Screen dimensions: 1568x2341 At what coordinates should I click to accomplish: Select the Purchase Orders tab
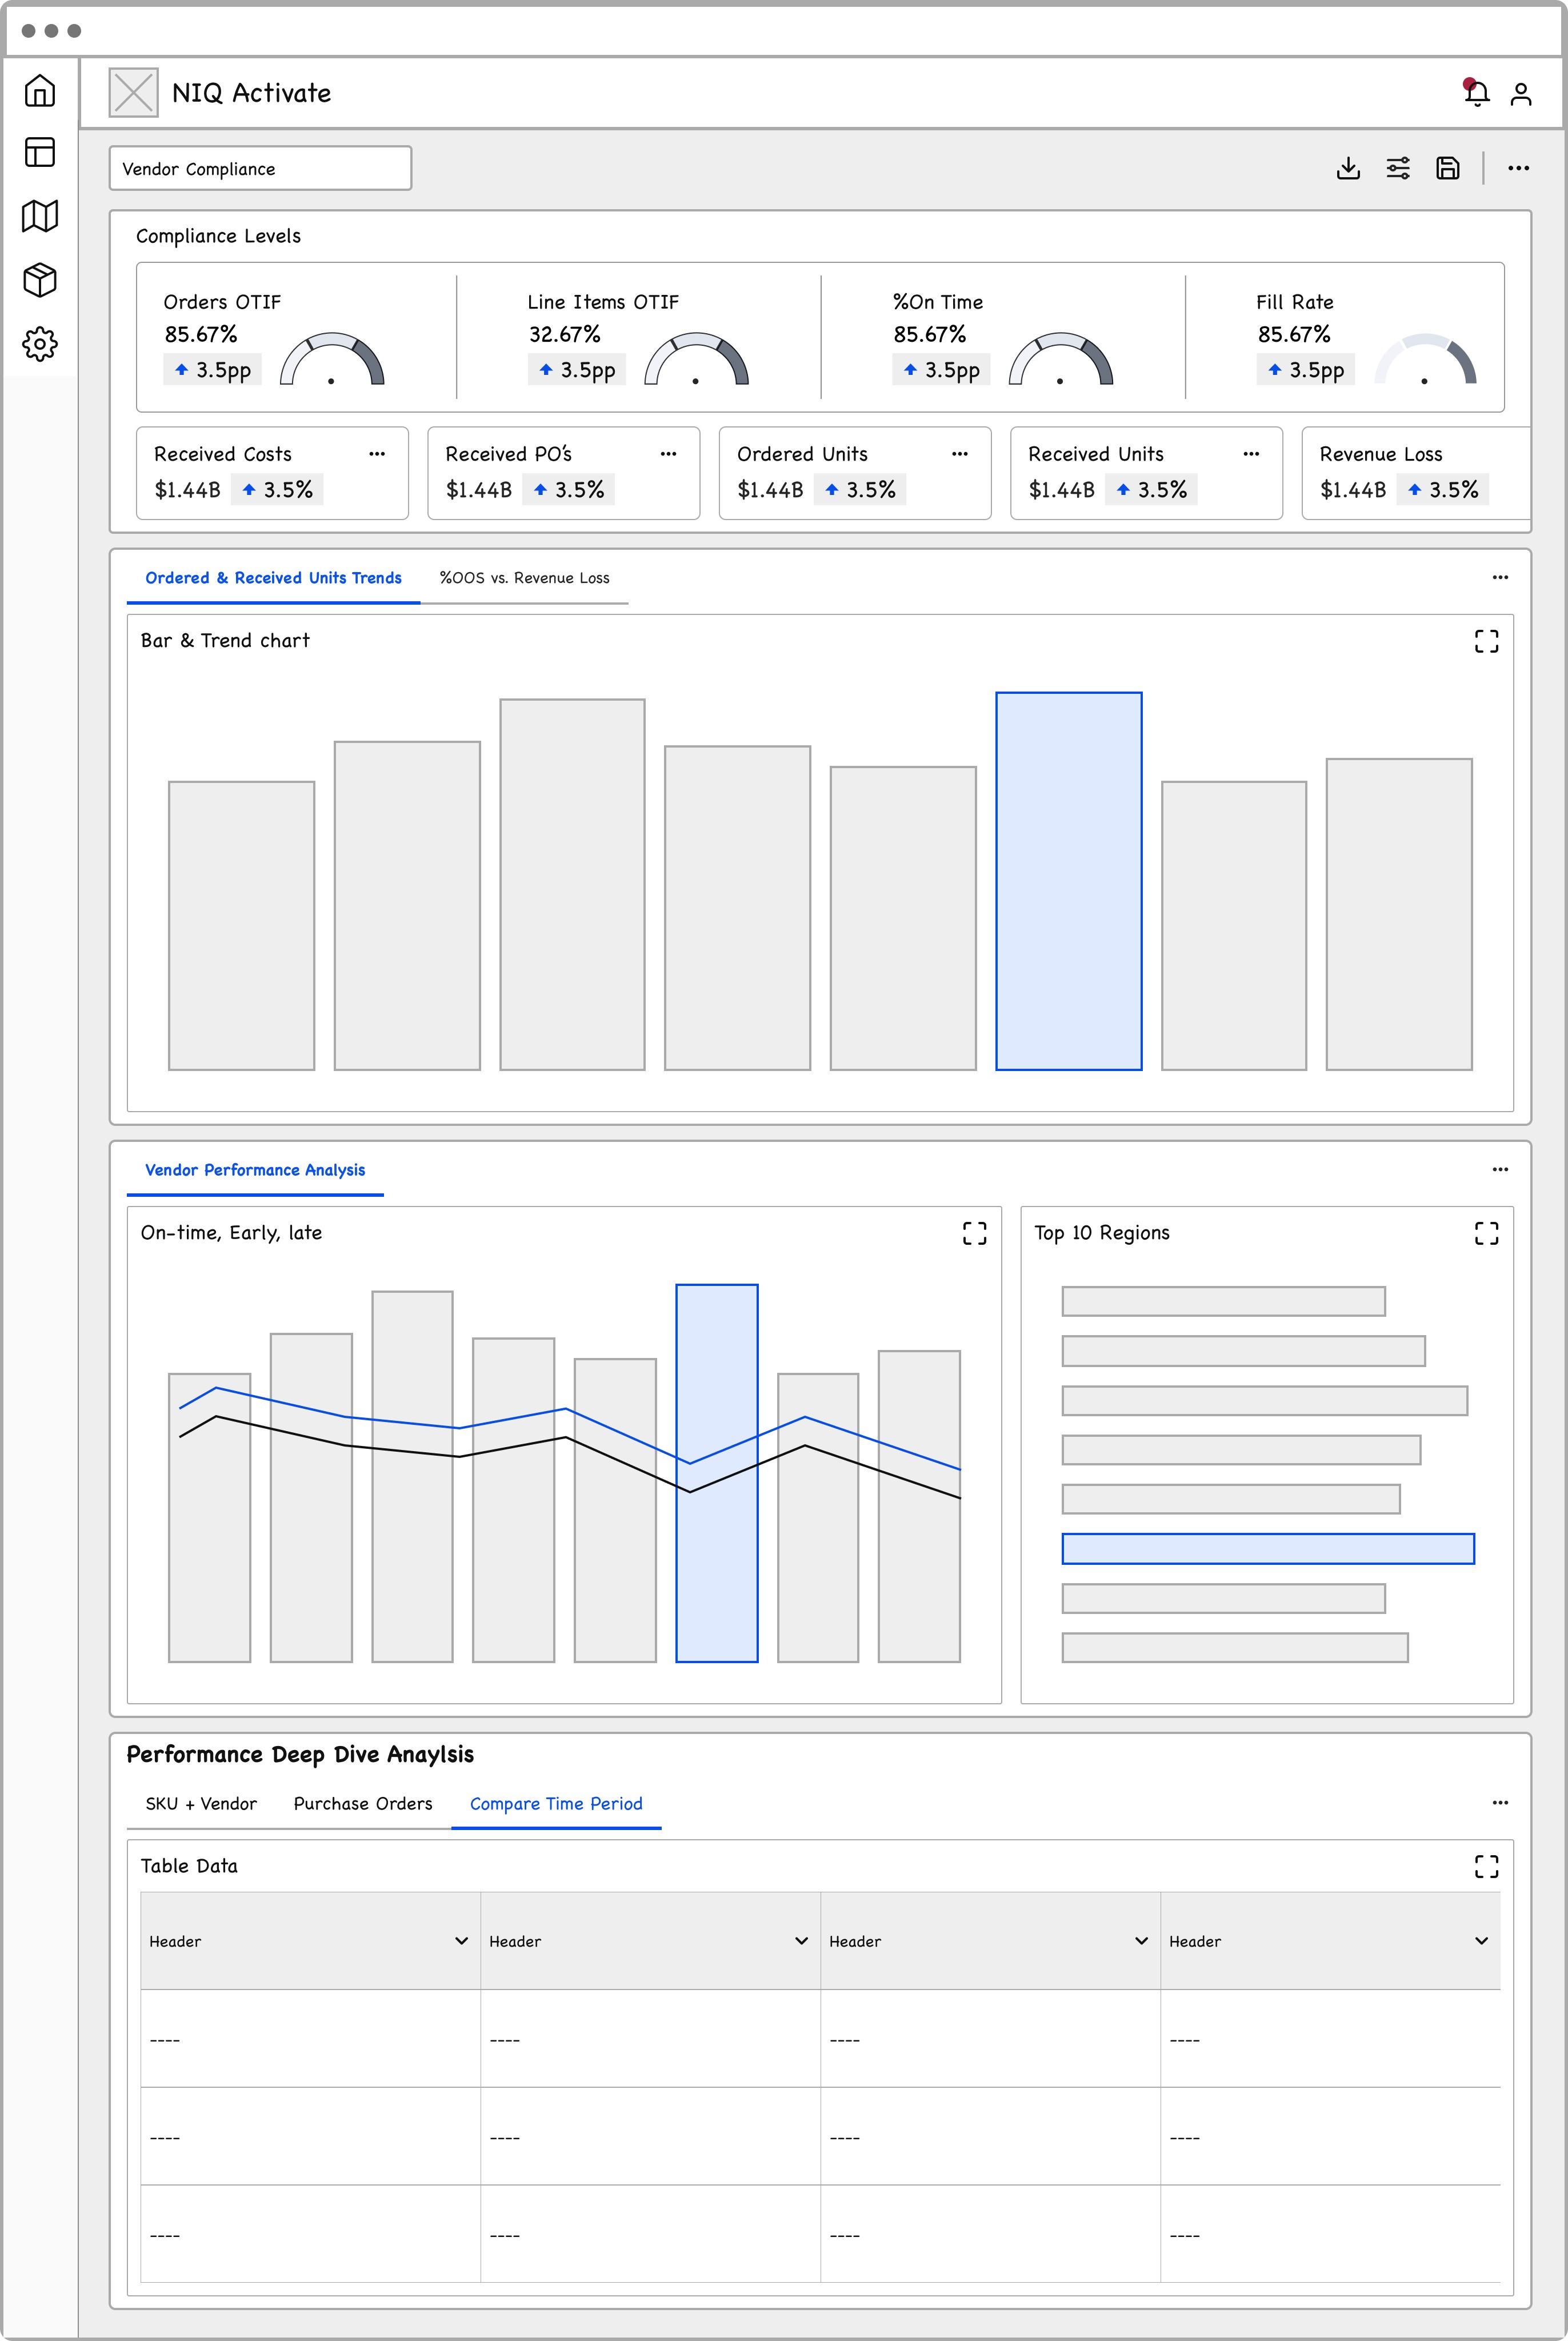(x=363, y=1803)
